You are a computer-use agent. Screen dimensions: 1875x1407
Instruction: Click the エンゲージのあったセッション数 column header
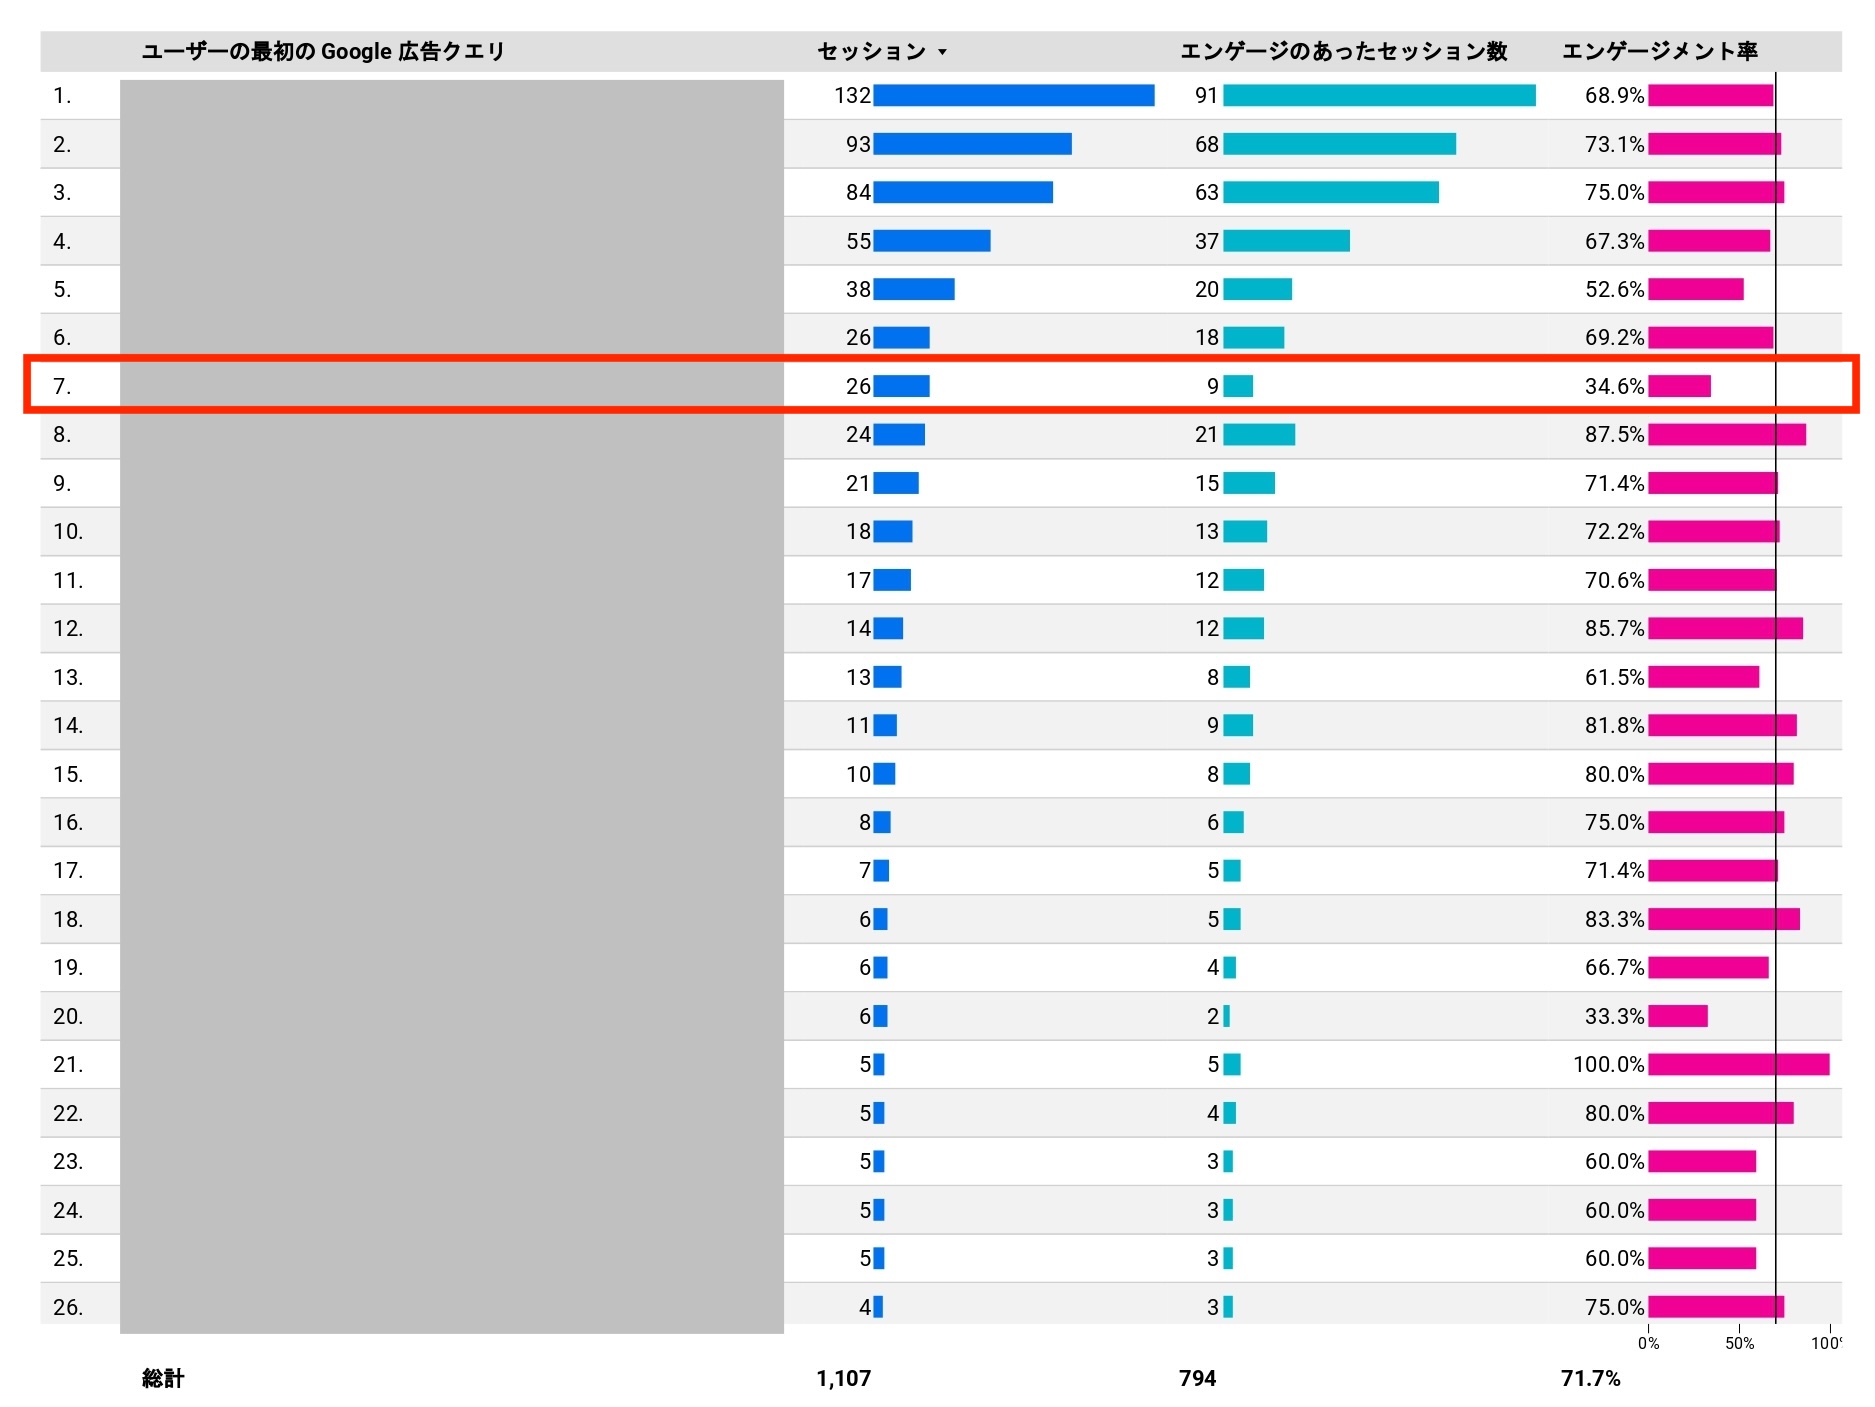click(x=1343, y=51)
